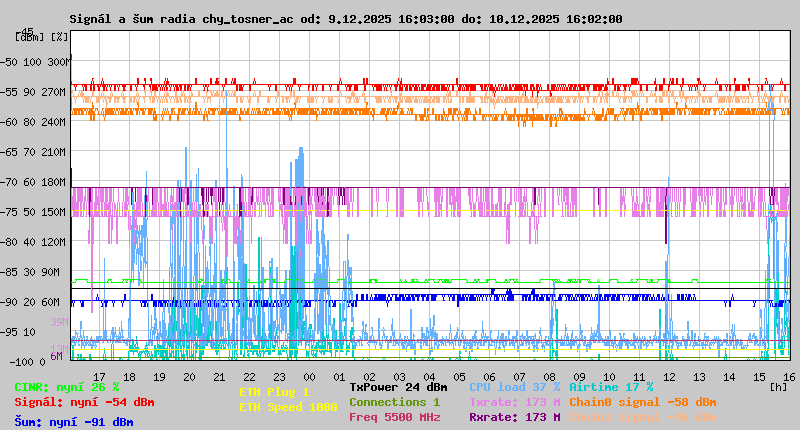
Task: Click the purple '6M' rate marker label
Action: click(x=57, y=356)
